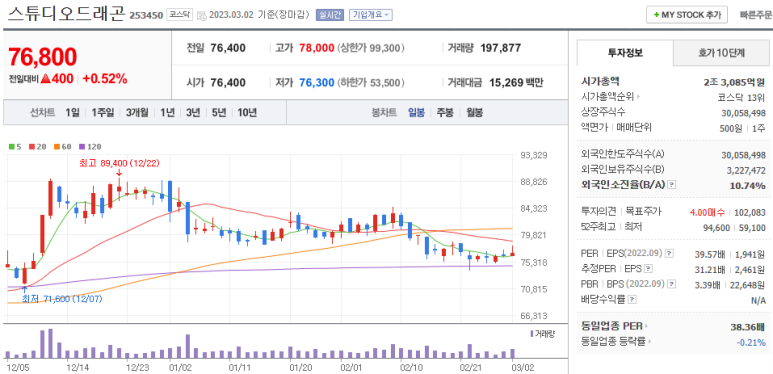Open the 빠른주문 link

(x=756, y=15)
